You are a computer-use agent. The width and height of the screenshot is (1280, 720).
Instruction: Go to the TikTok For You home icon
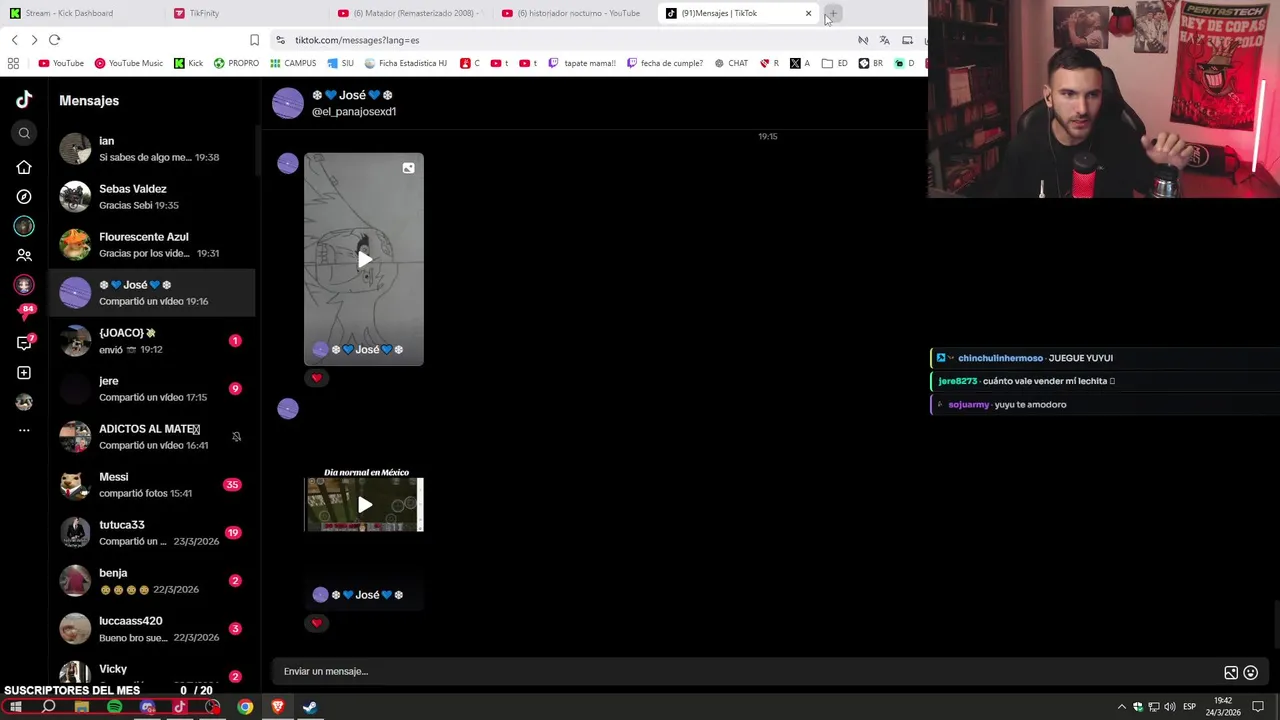coord(24,167)
